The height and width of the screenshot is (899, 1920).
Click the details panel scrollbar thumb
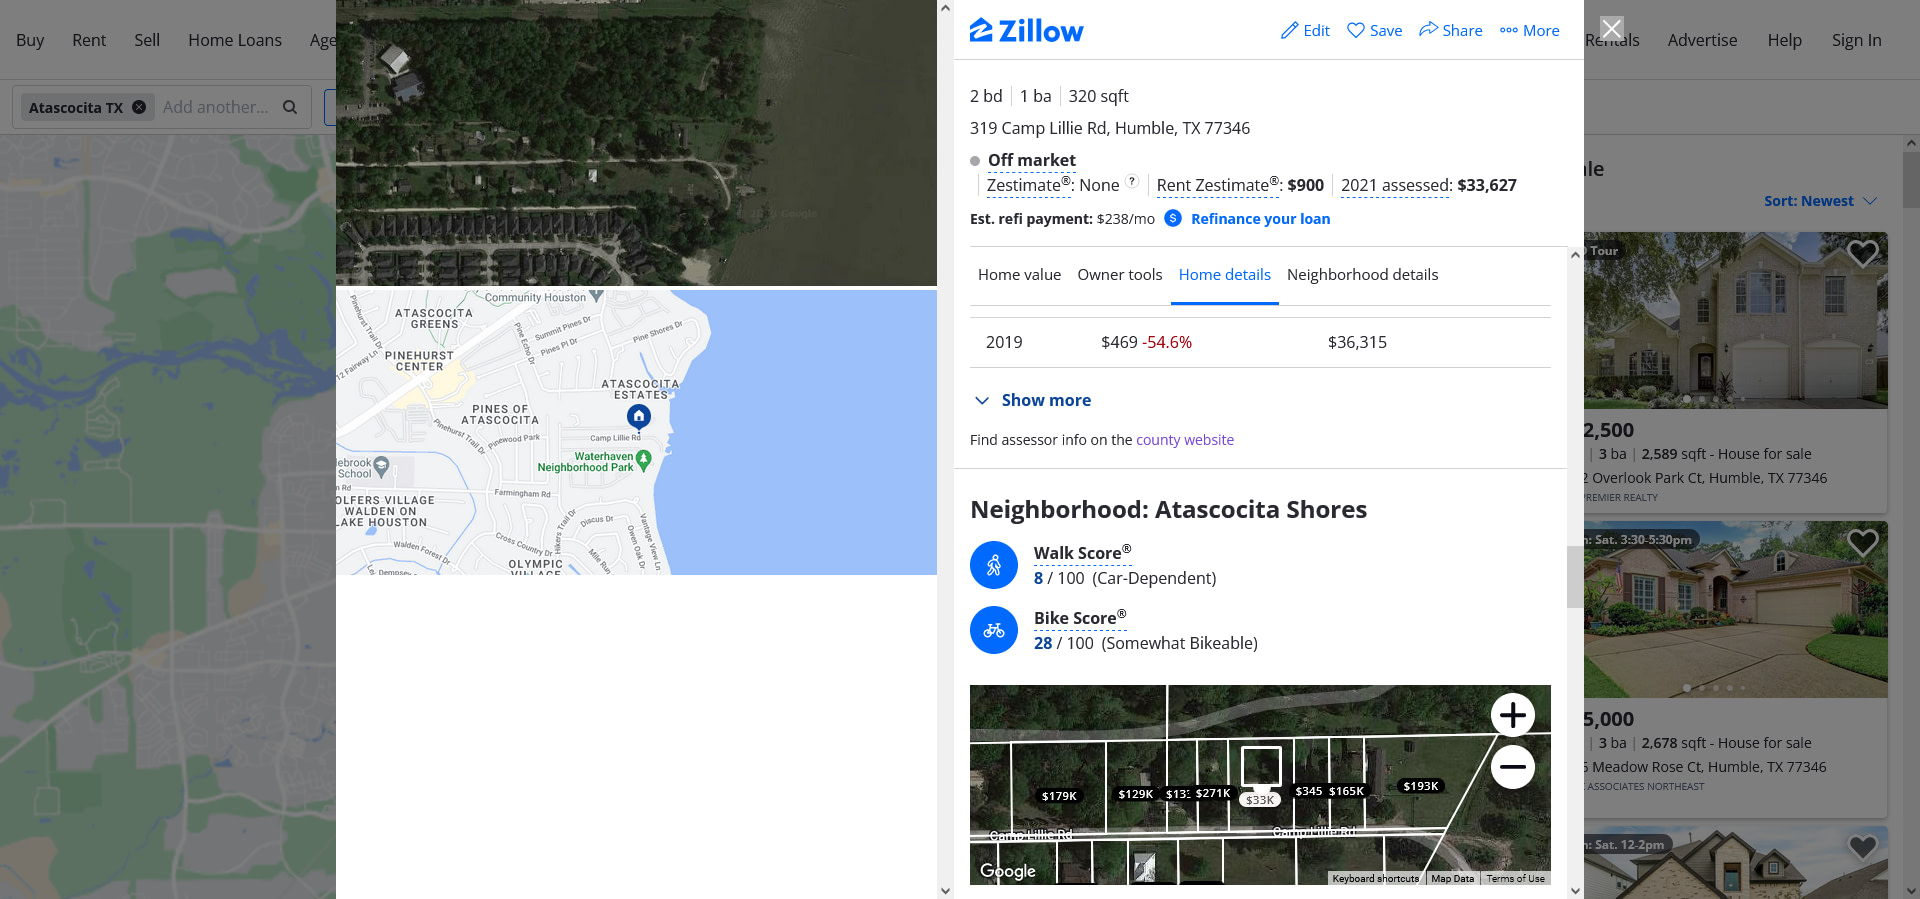click(x=1575, y=577)
